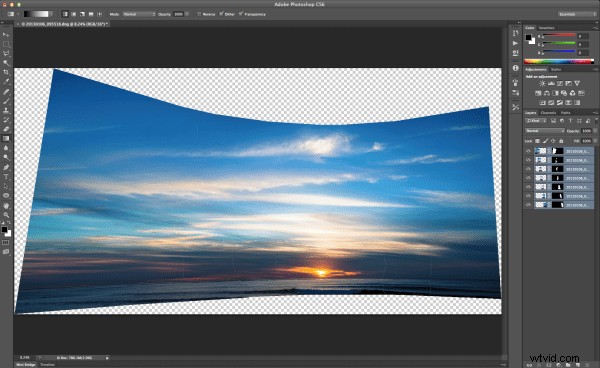600x368 pixels.
Task: Open the gradient picker dropdown arrow
Action: tap(51, 14)
